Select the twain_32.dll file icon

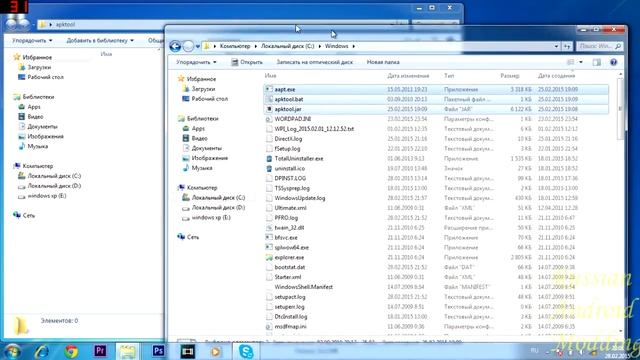[269, 228]
